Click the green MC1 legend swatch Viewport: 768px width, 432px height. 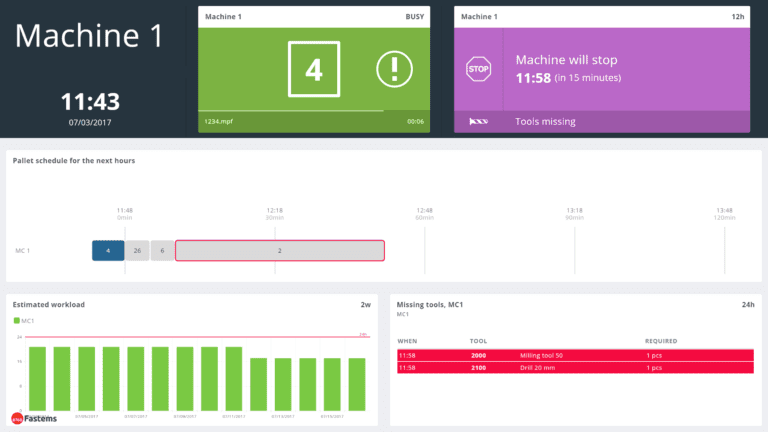point(17,321)
